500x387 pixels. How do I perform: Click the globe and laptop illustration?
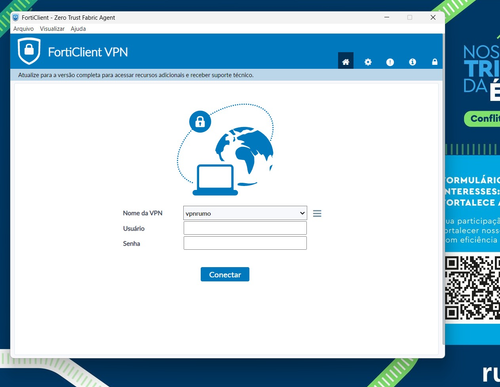[x=225, y=149]
